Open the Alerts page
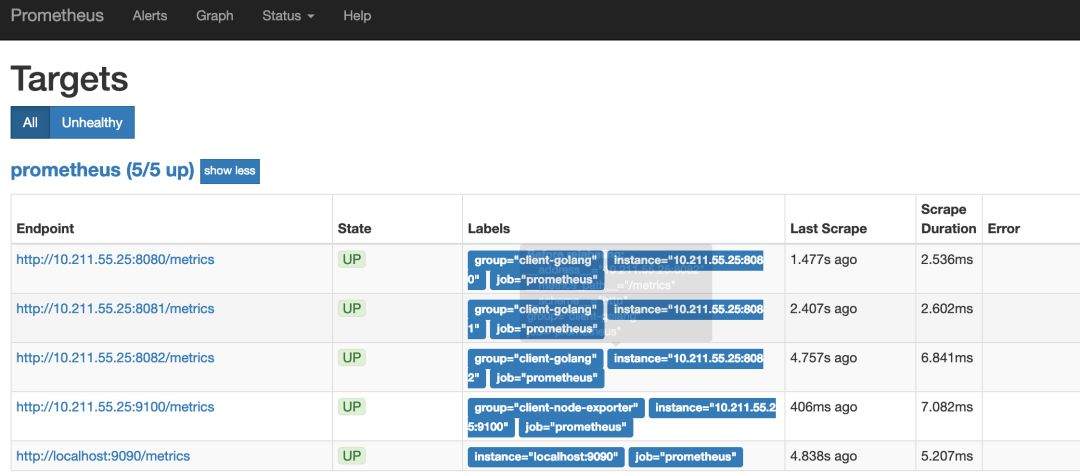This screenshot has height=476, width=1080. coord(150,16)
